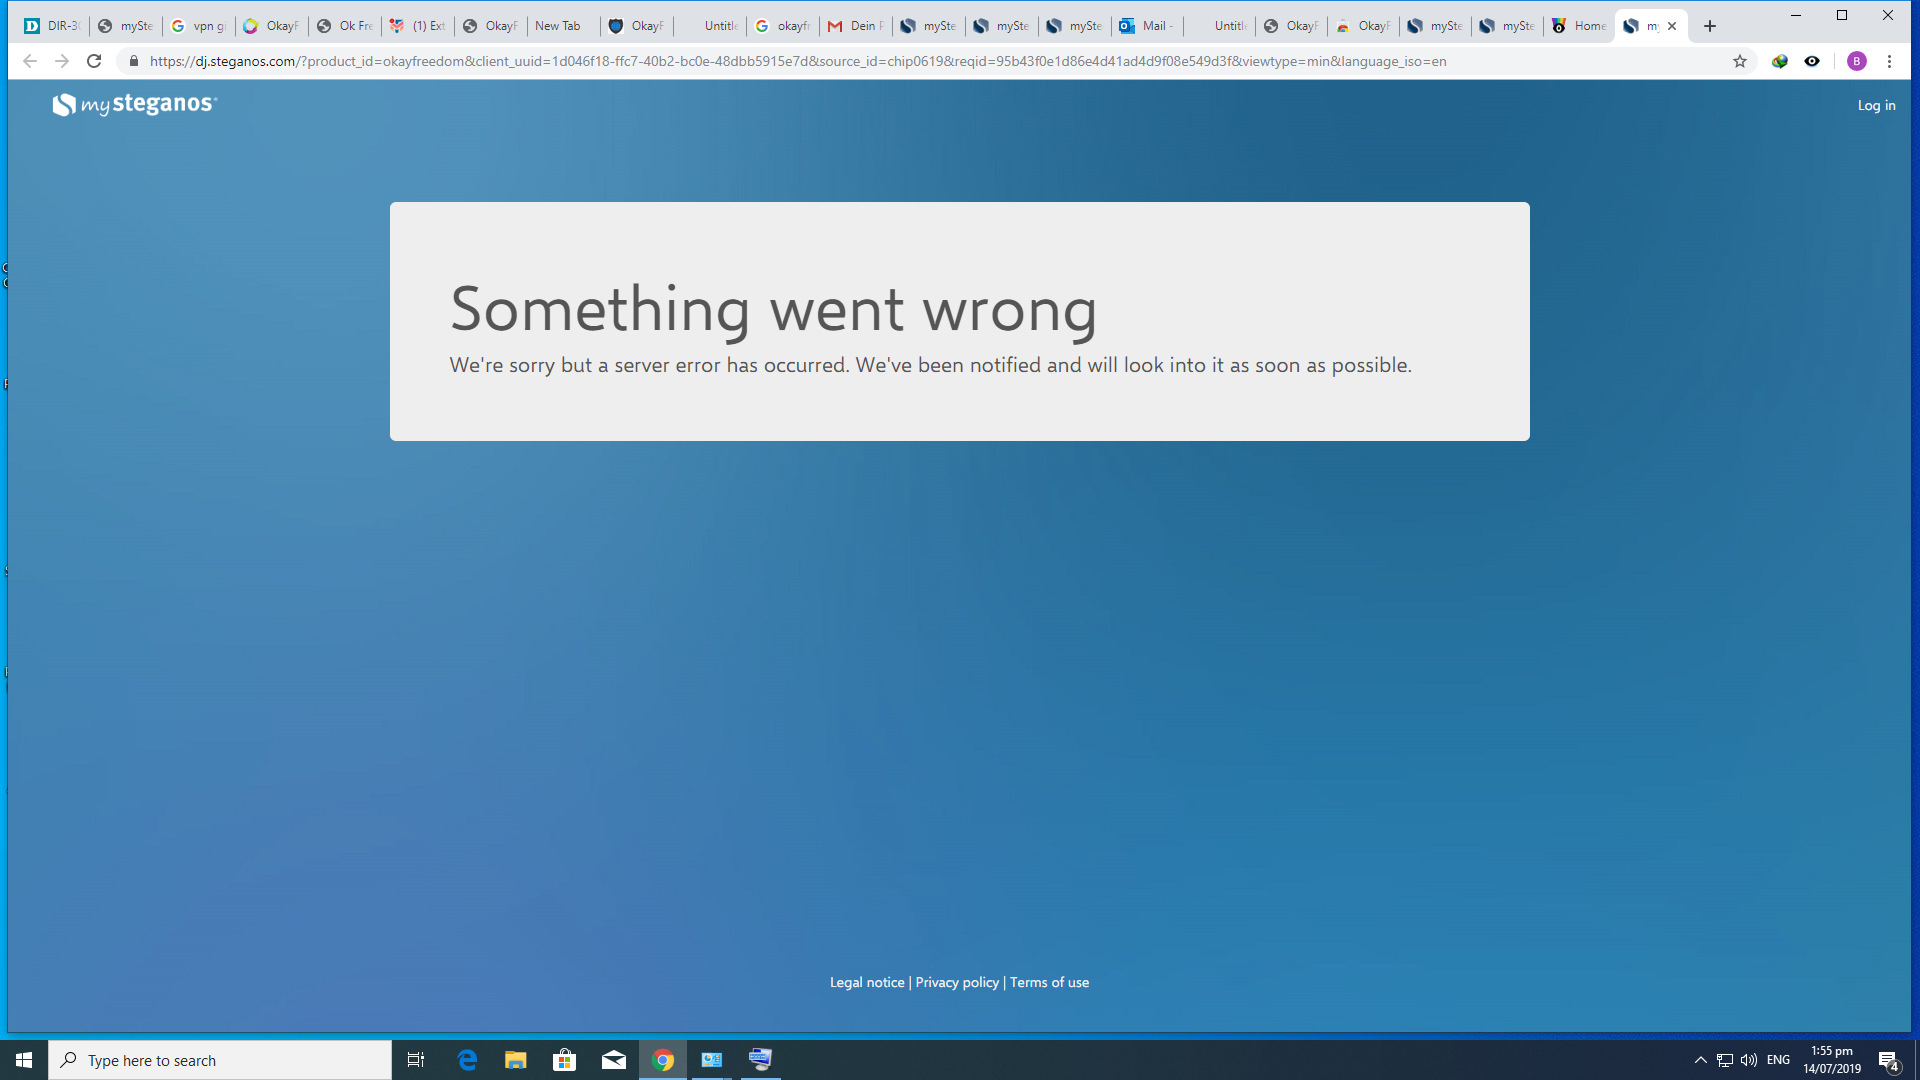Open the Legal notice link
Screen dimensions: 1920x1080
coord(866,982)
